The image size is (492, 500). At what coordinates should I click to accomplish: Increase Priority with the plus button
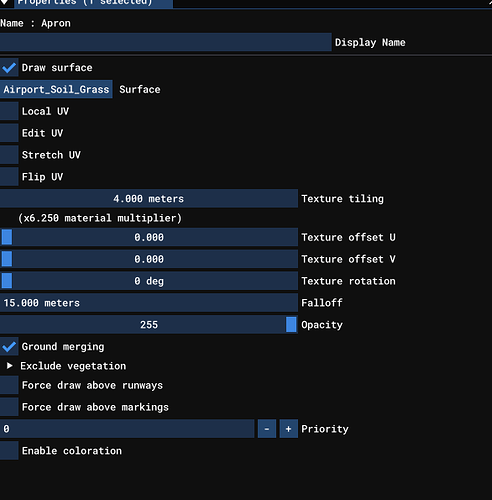pos(289,429)
